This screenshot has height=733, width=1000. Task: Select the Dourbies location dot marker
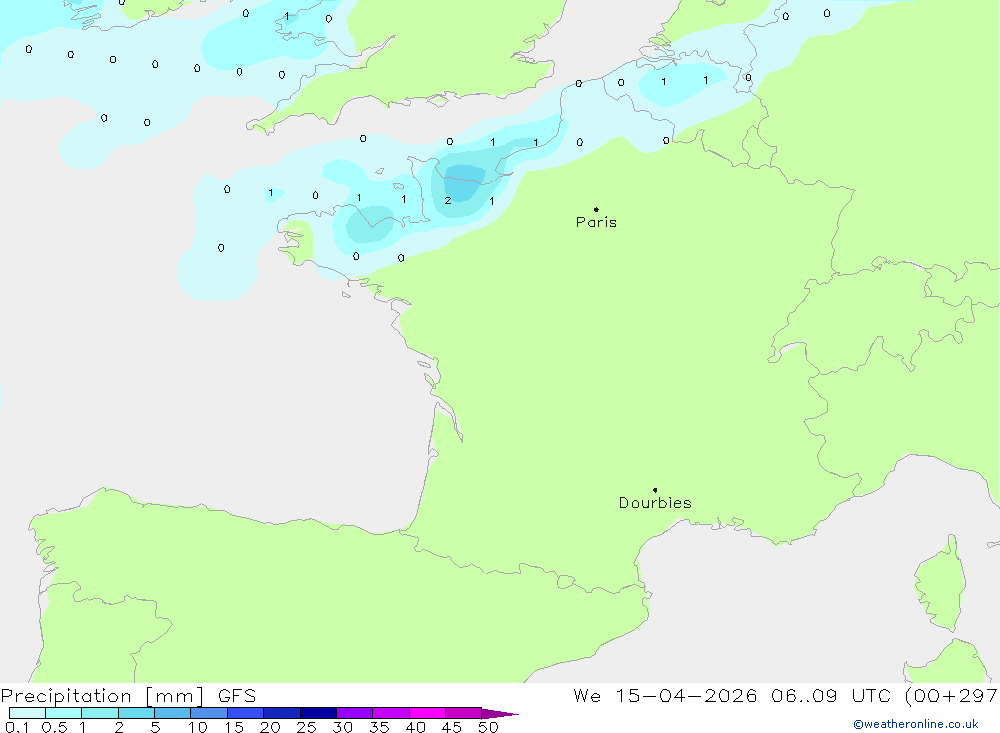pos(655,490)
